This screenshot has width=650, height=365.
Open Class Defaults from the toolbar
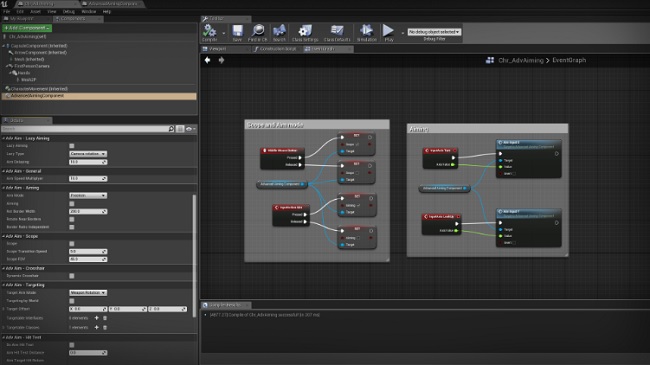pos(337,32)
